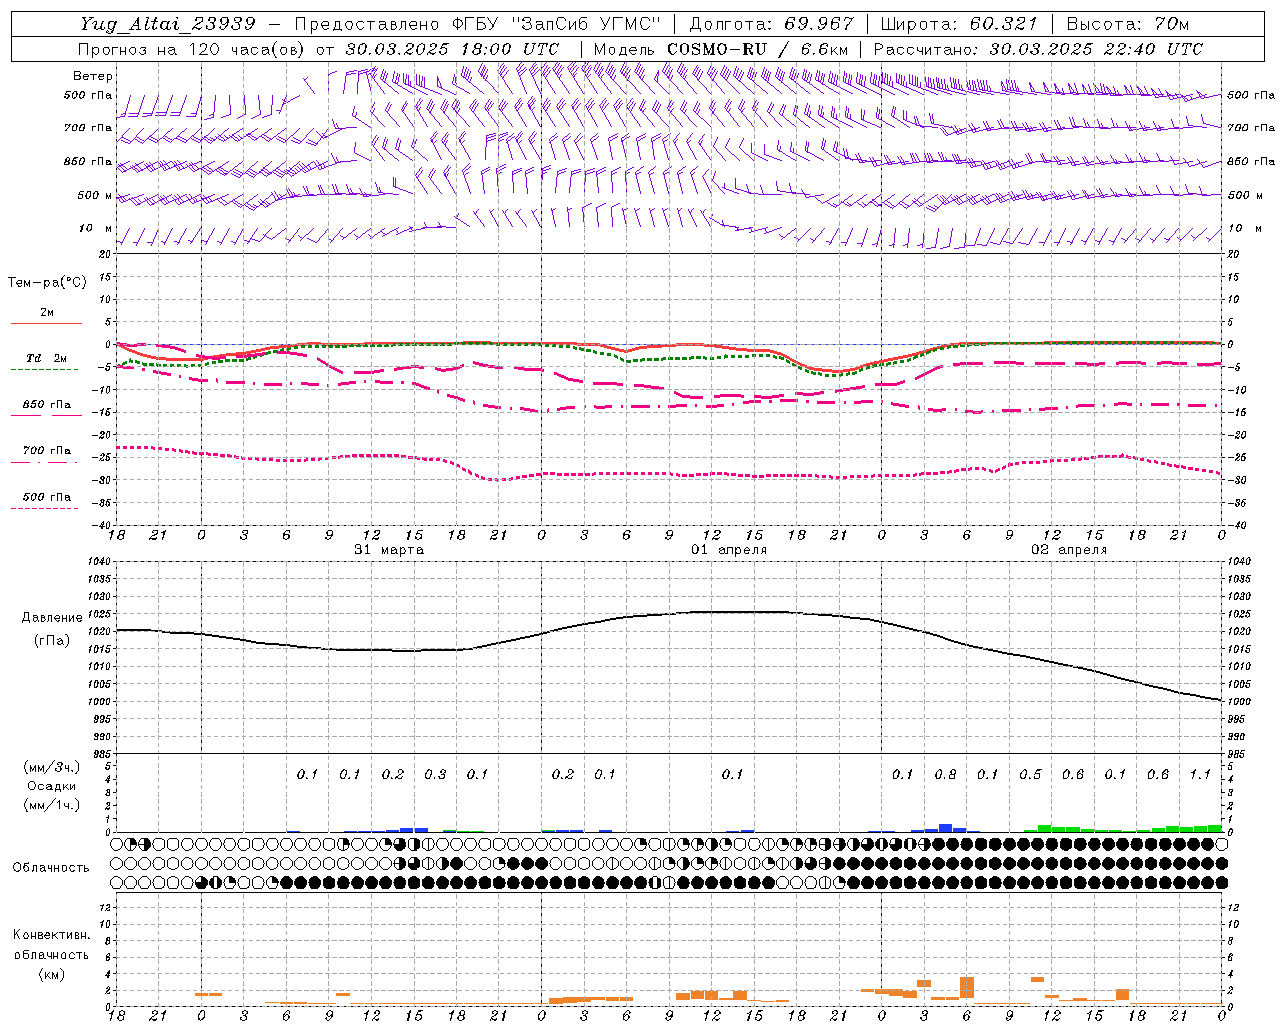Click the Тем-ра(°C) axis title
Screen dimensions: 1280x1024
(47, 283)
